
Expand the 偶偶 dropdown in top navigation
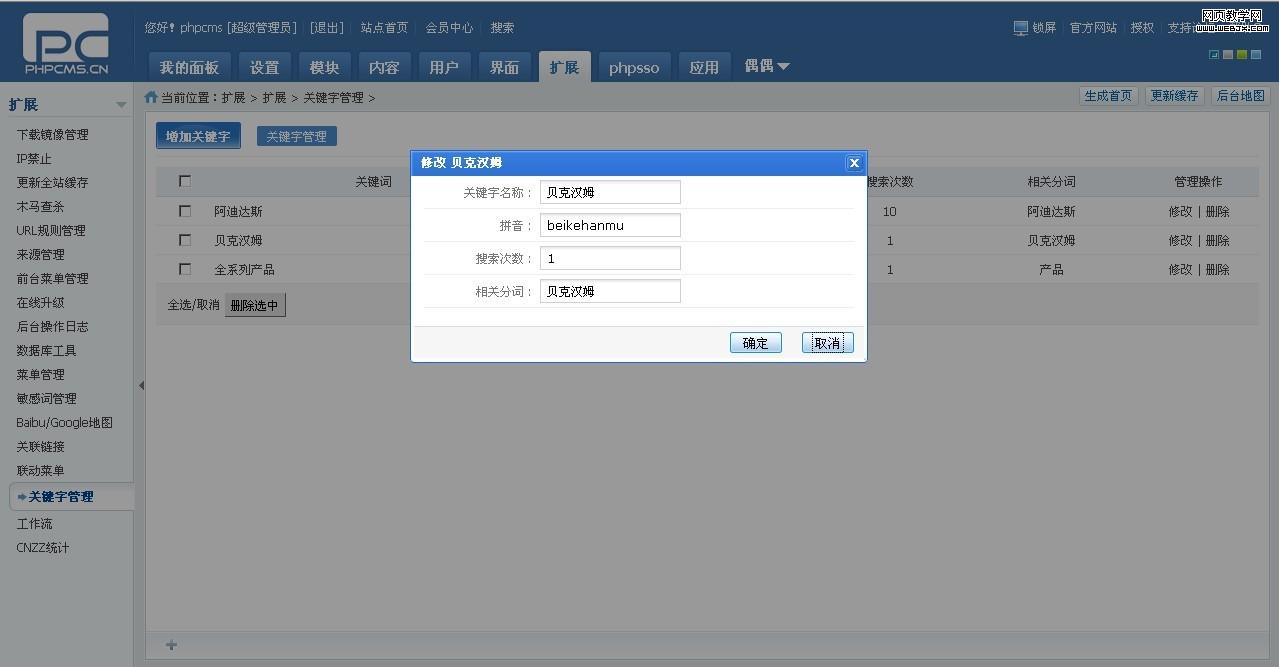(767, 66)
